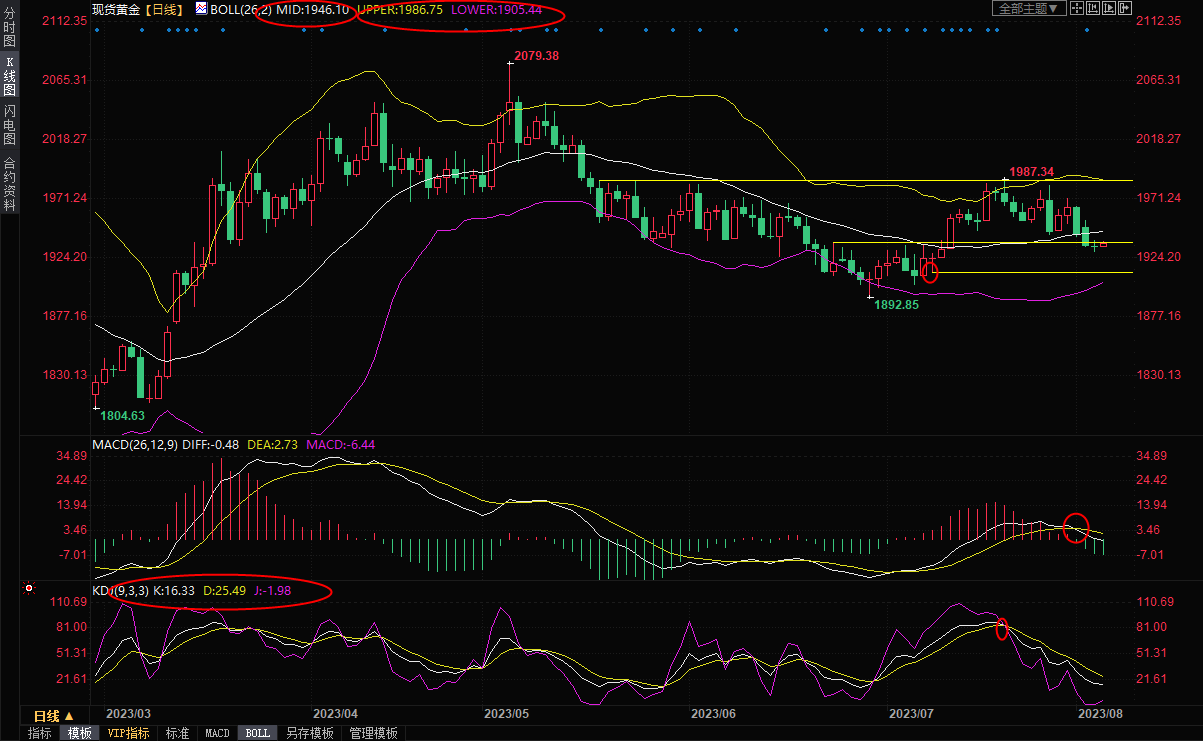This screenshot has height=741, width=1203.
Task: Expand the 日线 period selector
Action: [x=53, y=716]
